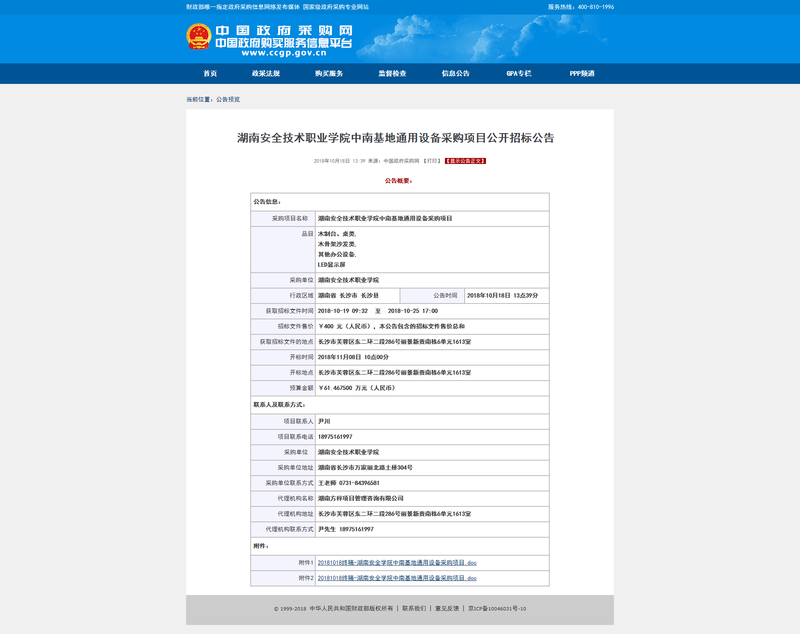
Task: Click the national emblem logo in header
Action: pyautogui.click(x=198, y=37)
